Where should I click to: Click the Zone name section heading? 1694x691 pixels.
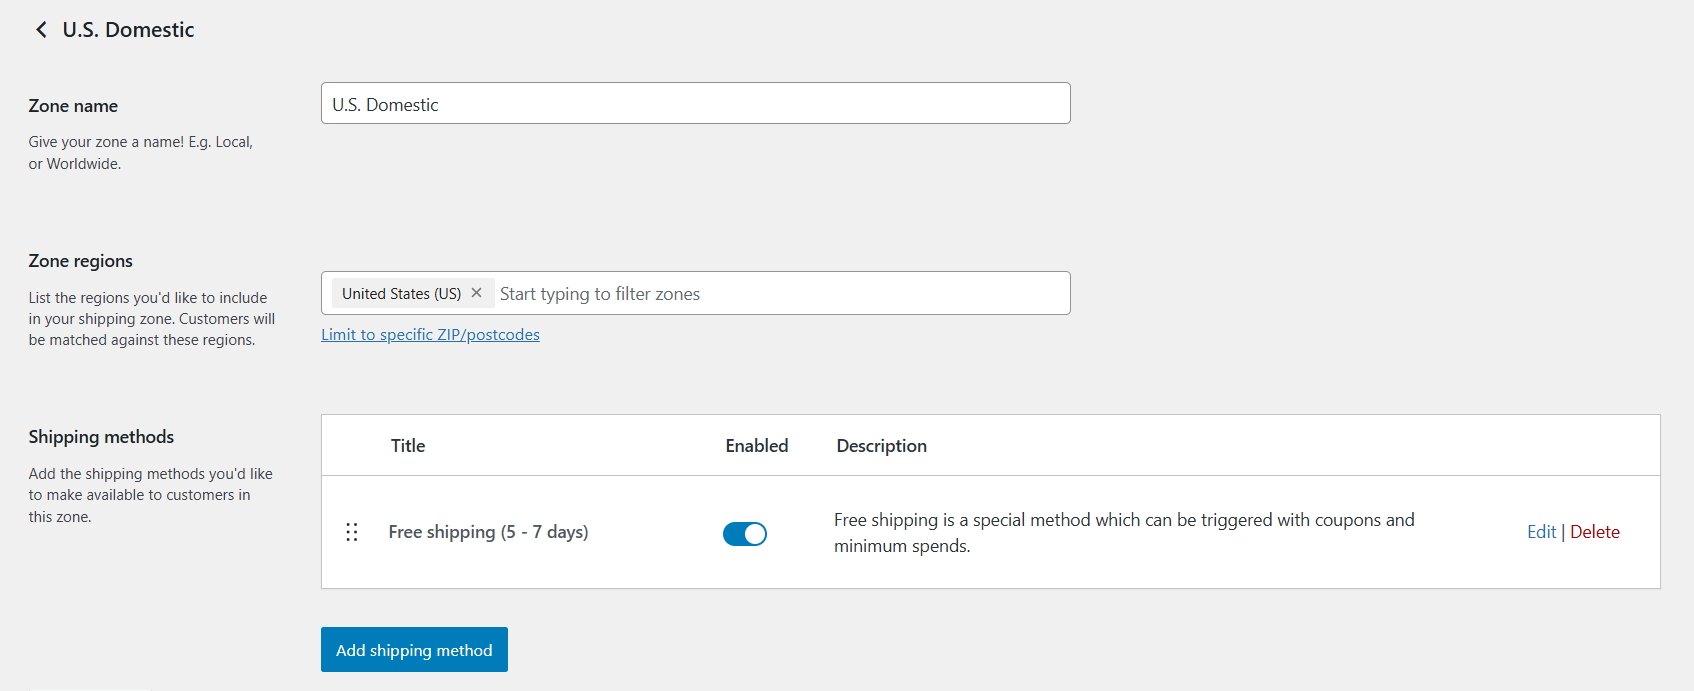coord(73,105)
